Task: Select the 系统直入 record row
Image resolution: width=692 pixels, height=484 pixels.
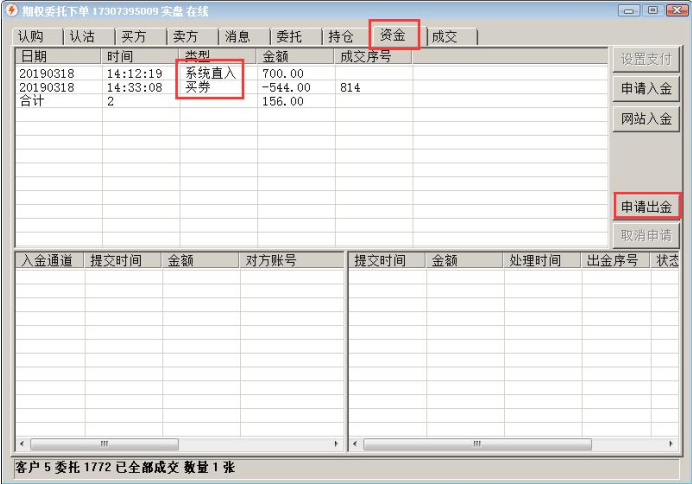Action: (210, 73)
